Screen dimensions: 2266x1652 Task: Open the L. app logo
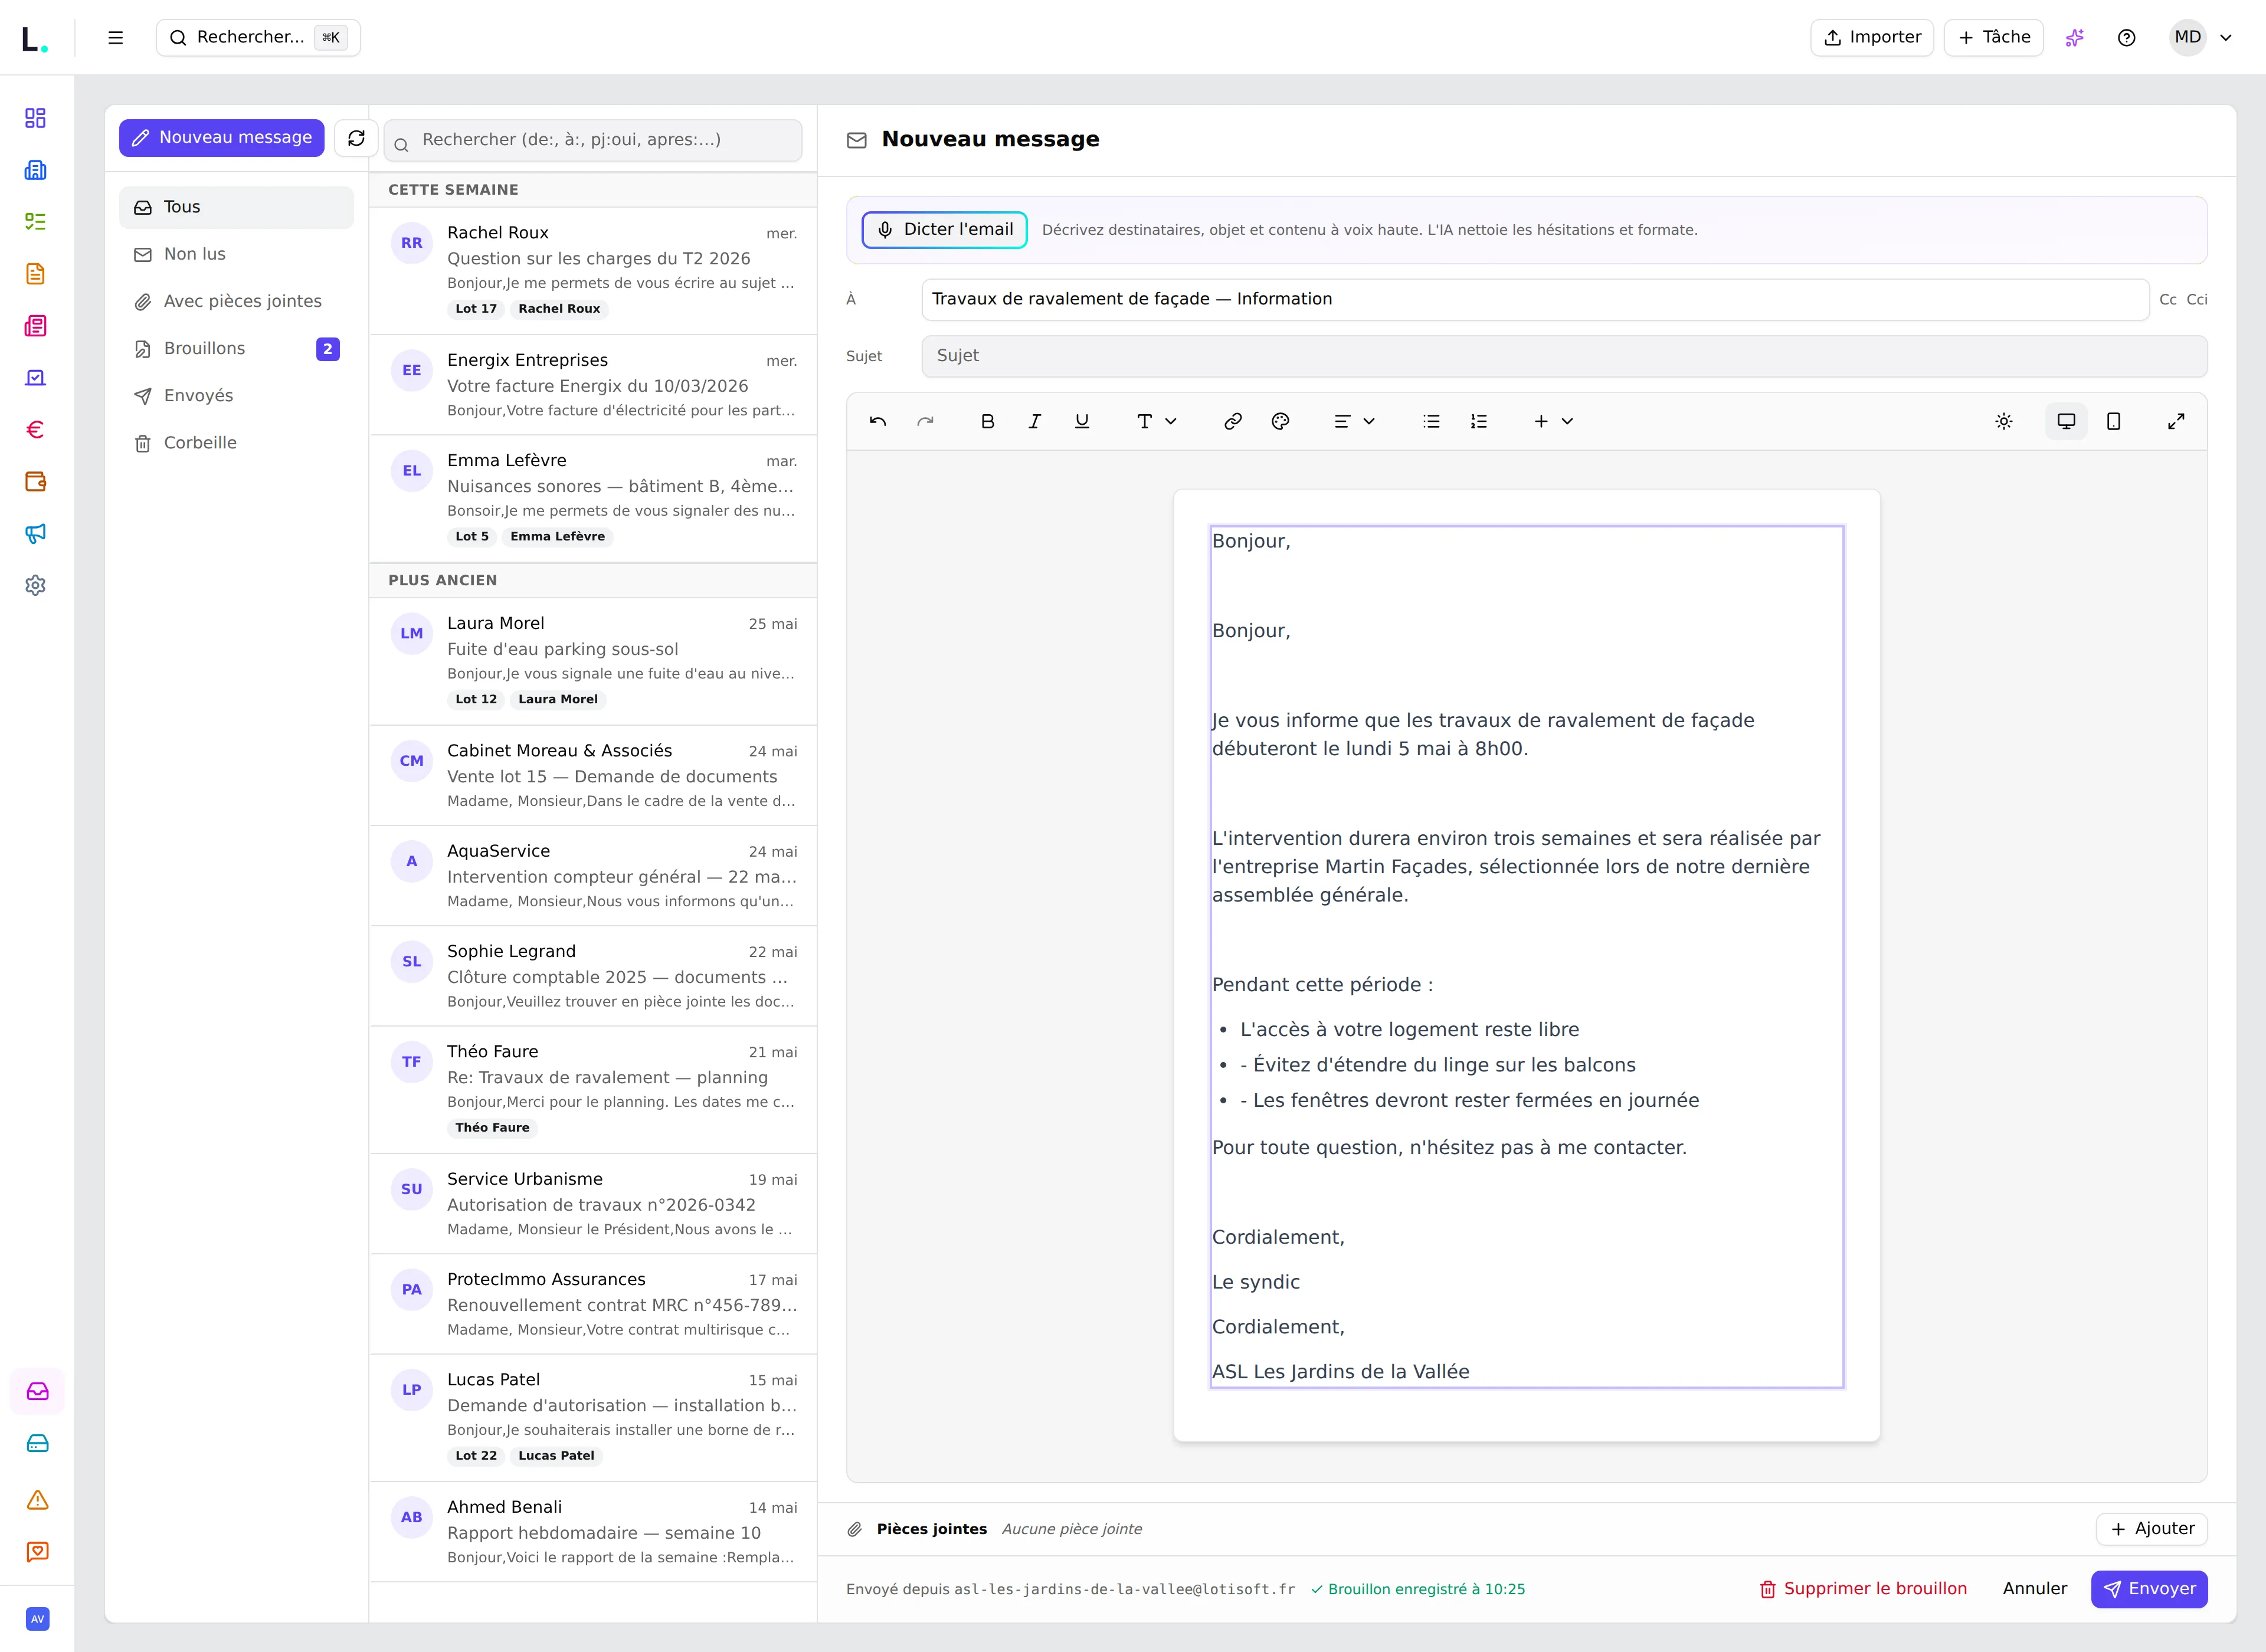[x=35, y=39]
